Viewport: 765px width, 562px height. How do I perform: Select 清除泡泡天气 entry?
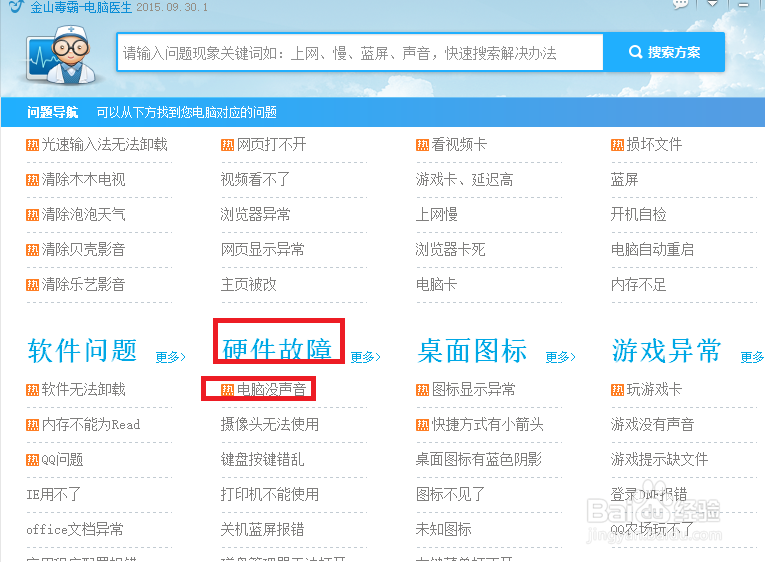(83, 214)
